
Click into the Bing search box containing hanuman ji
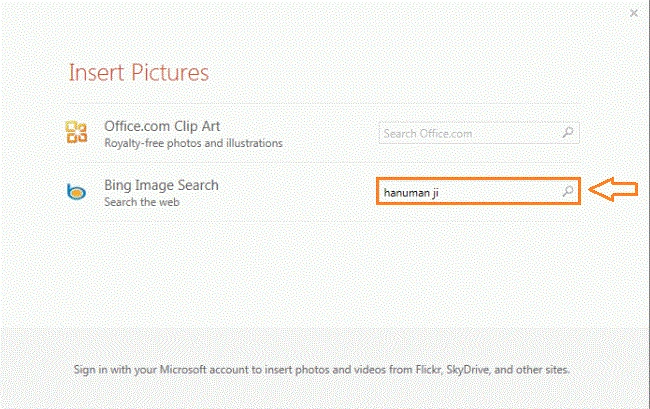click(478, 191)
